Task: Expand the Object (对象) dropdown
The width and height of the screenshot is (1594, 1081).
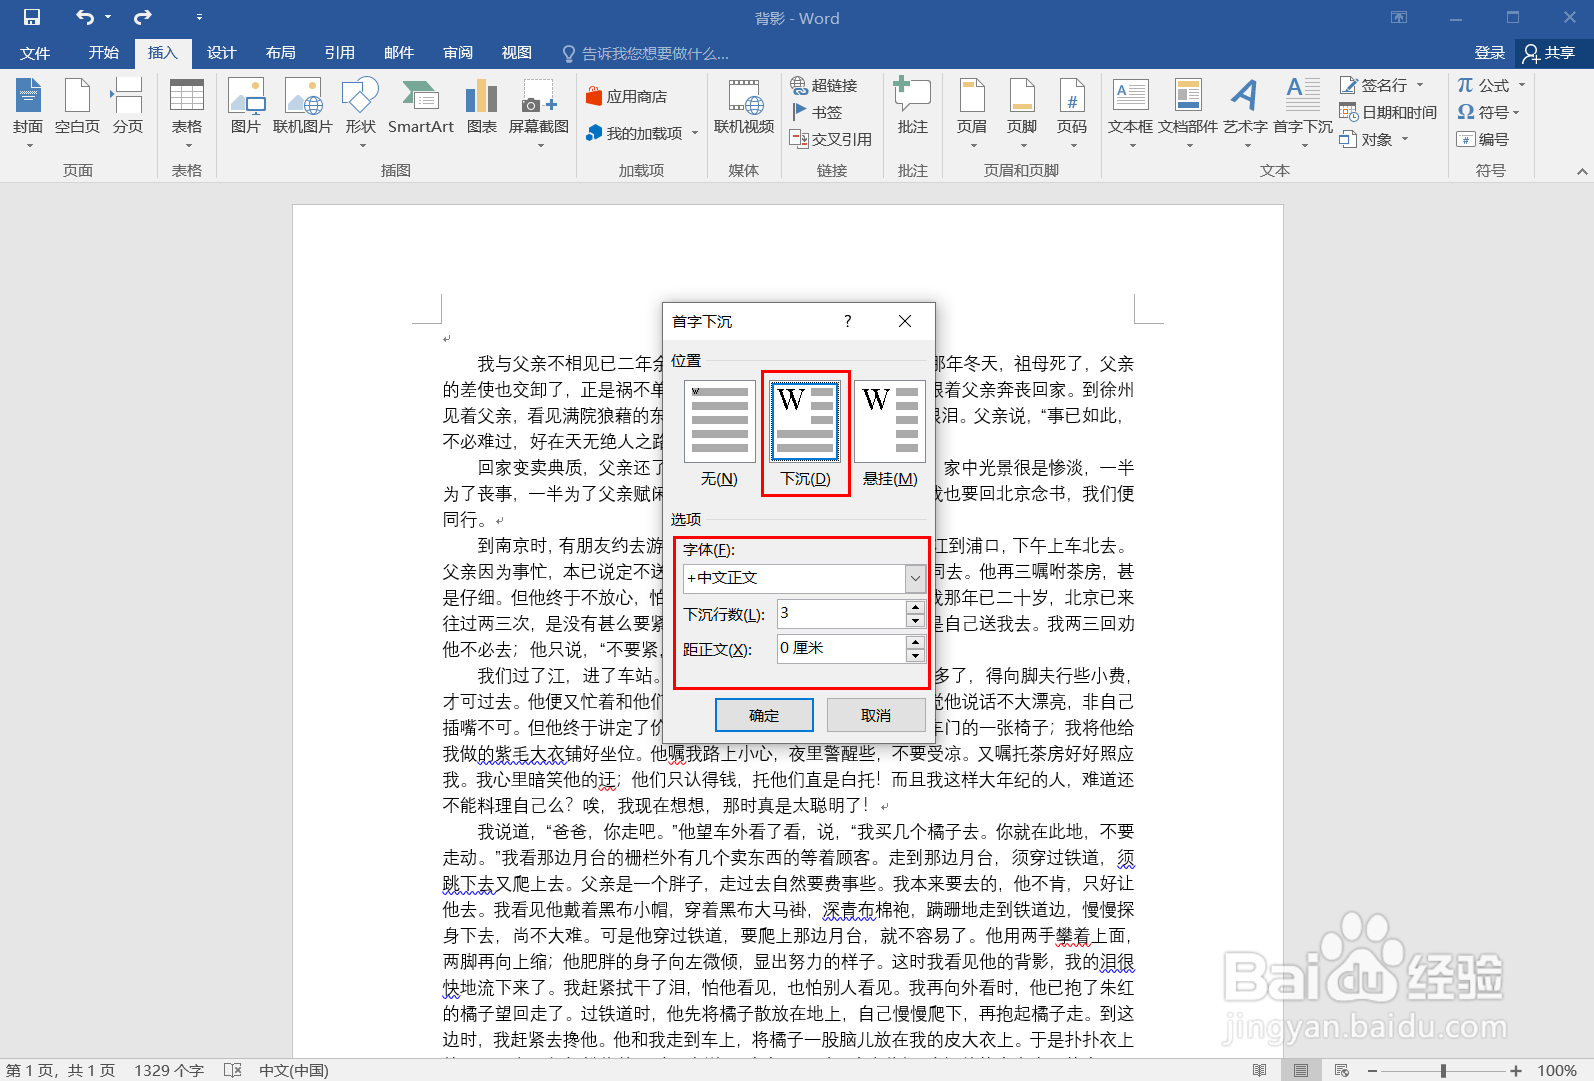Action: pyautogui.click(x=1405, y=139)
